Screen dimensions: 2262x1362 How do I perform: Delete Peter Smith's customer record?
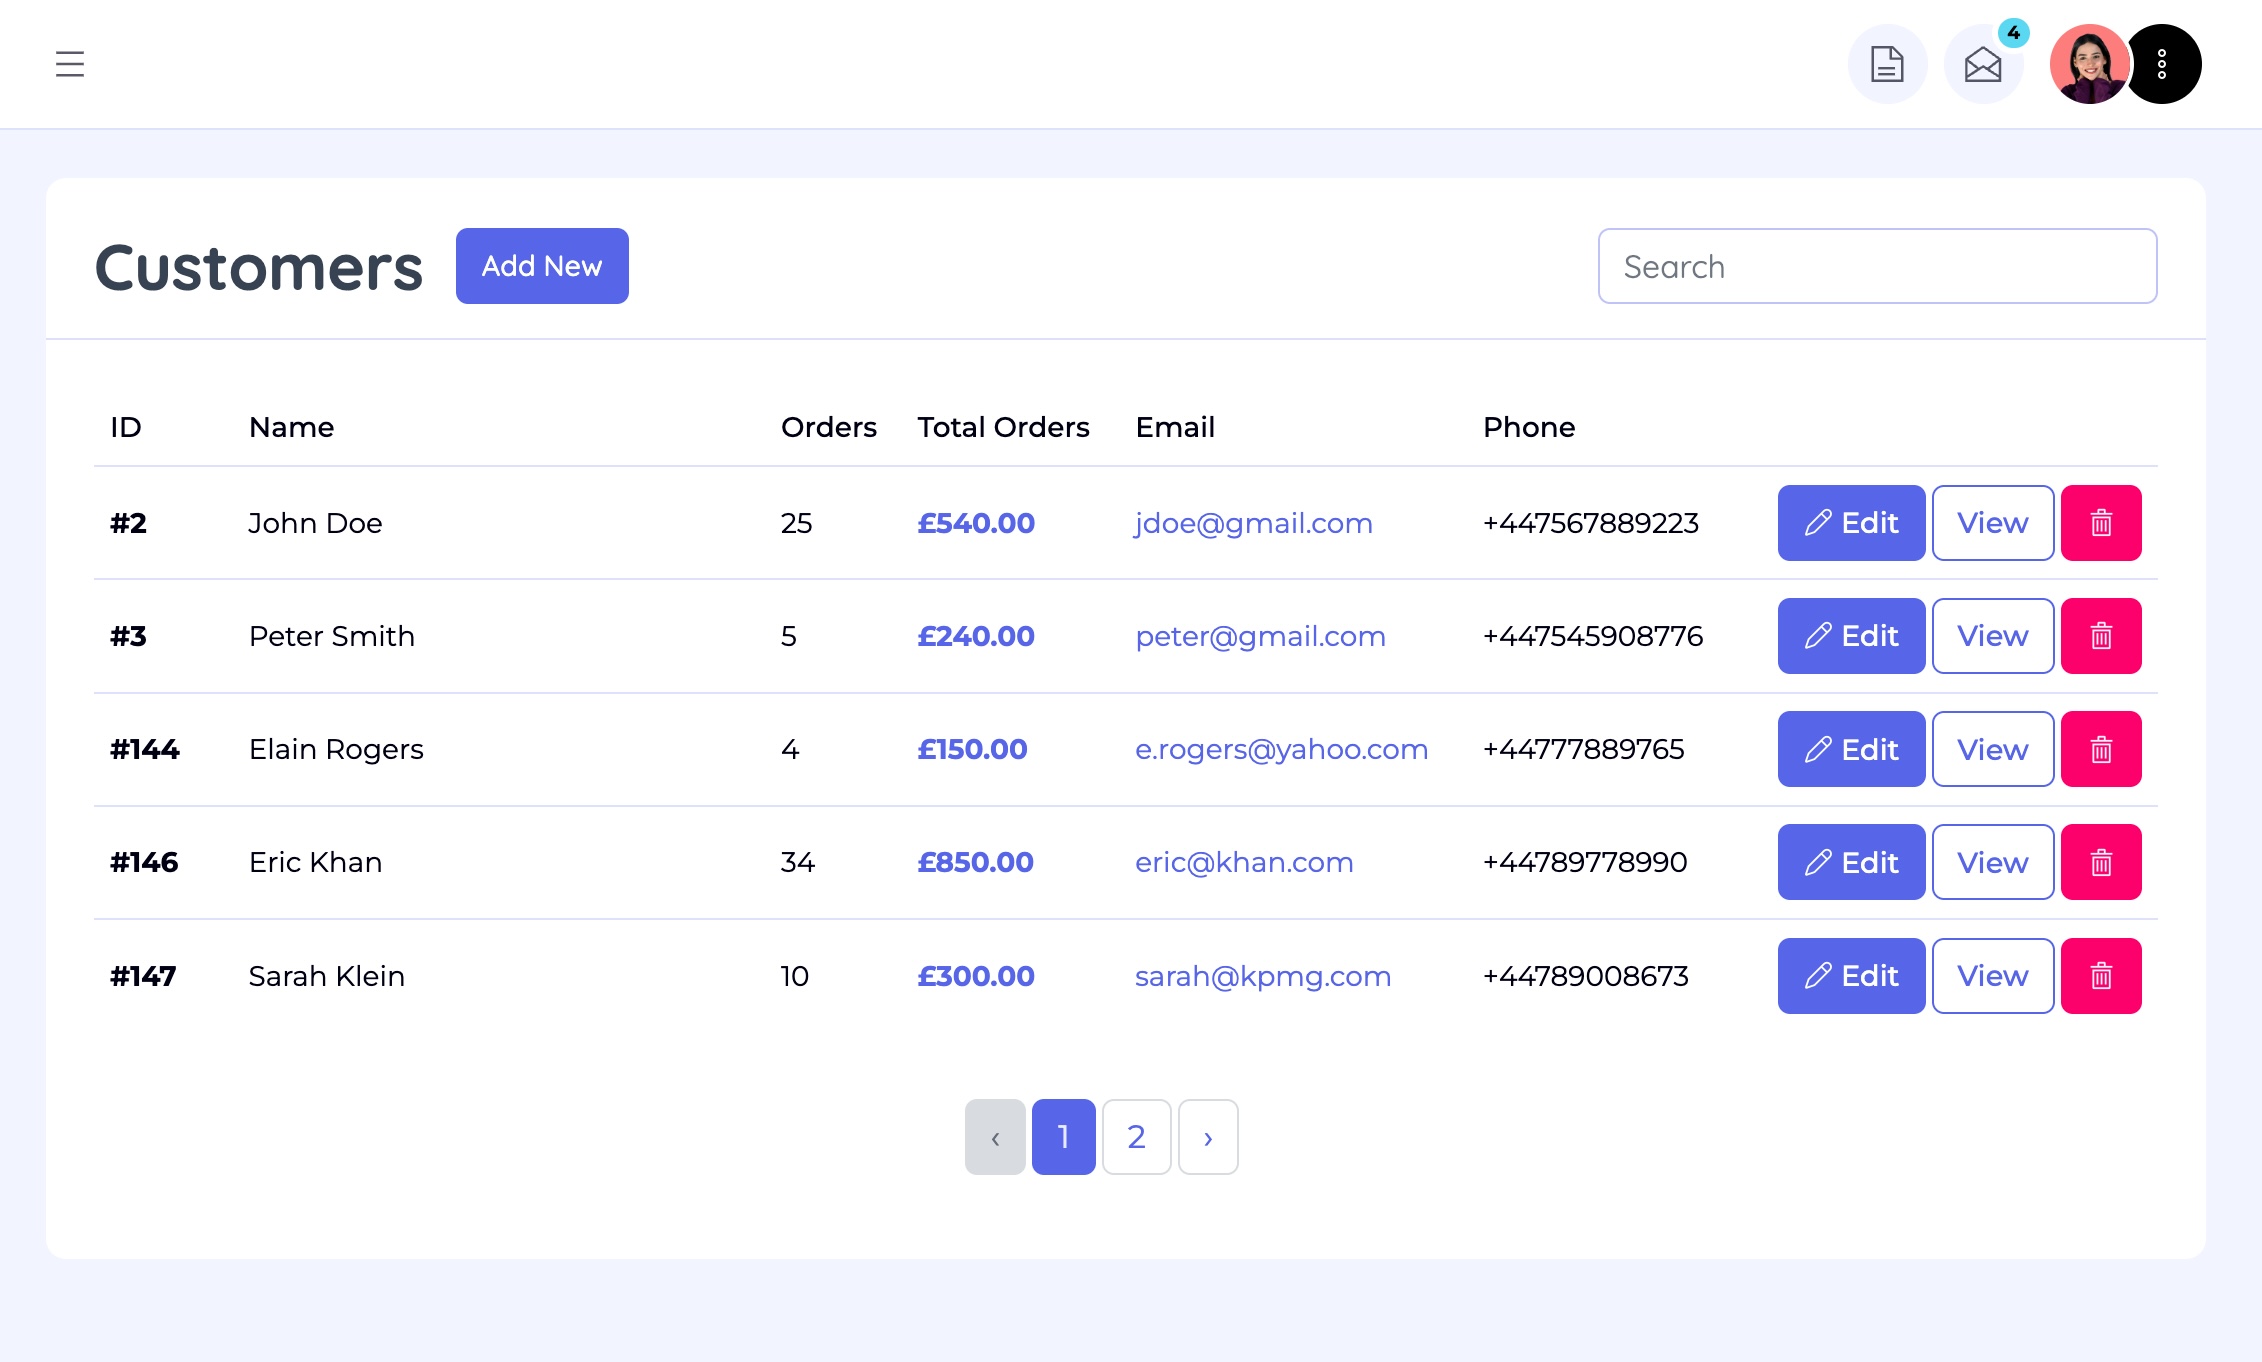[2100, 636]
